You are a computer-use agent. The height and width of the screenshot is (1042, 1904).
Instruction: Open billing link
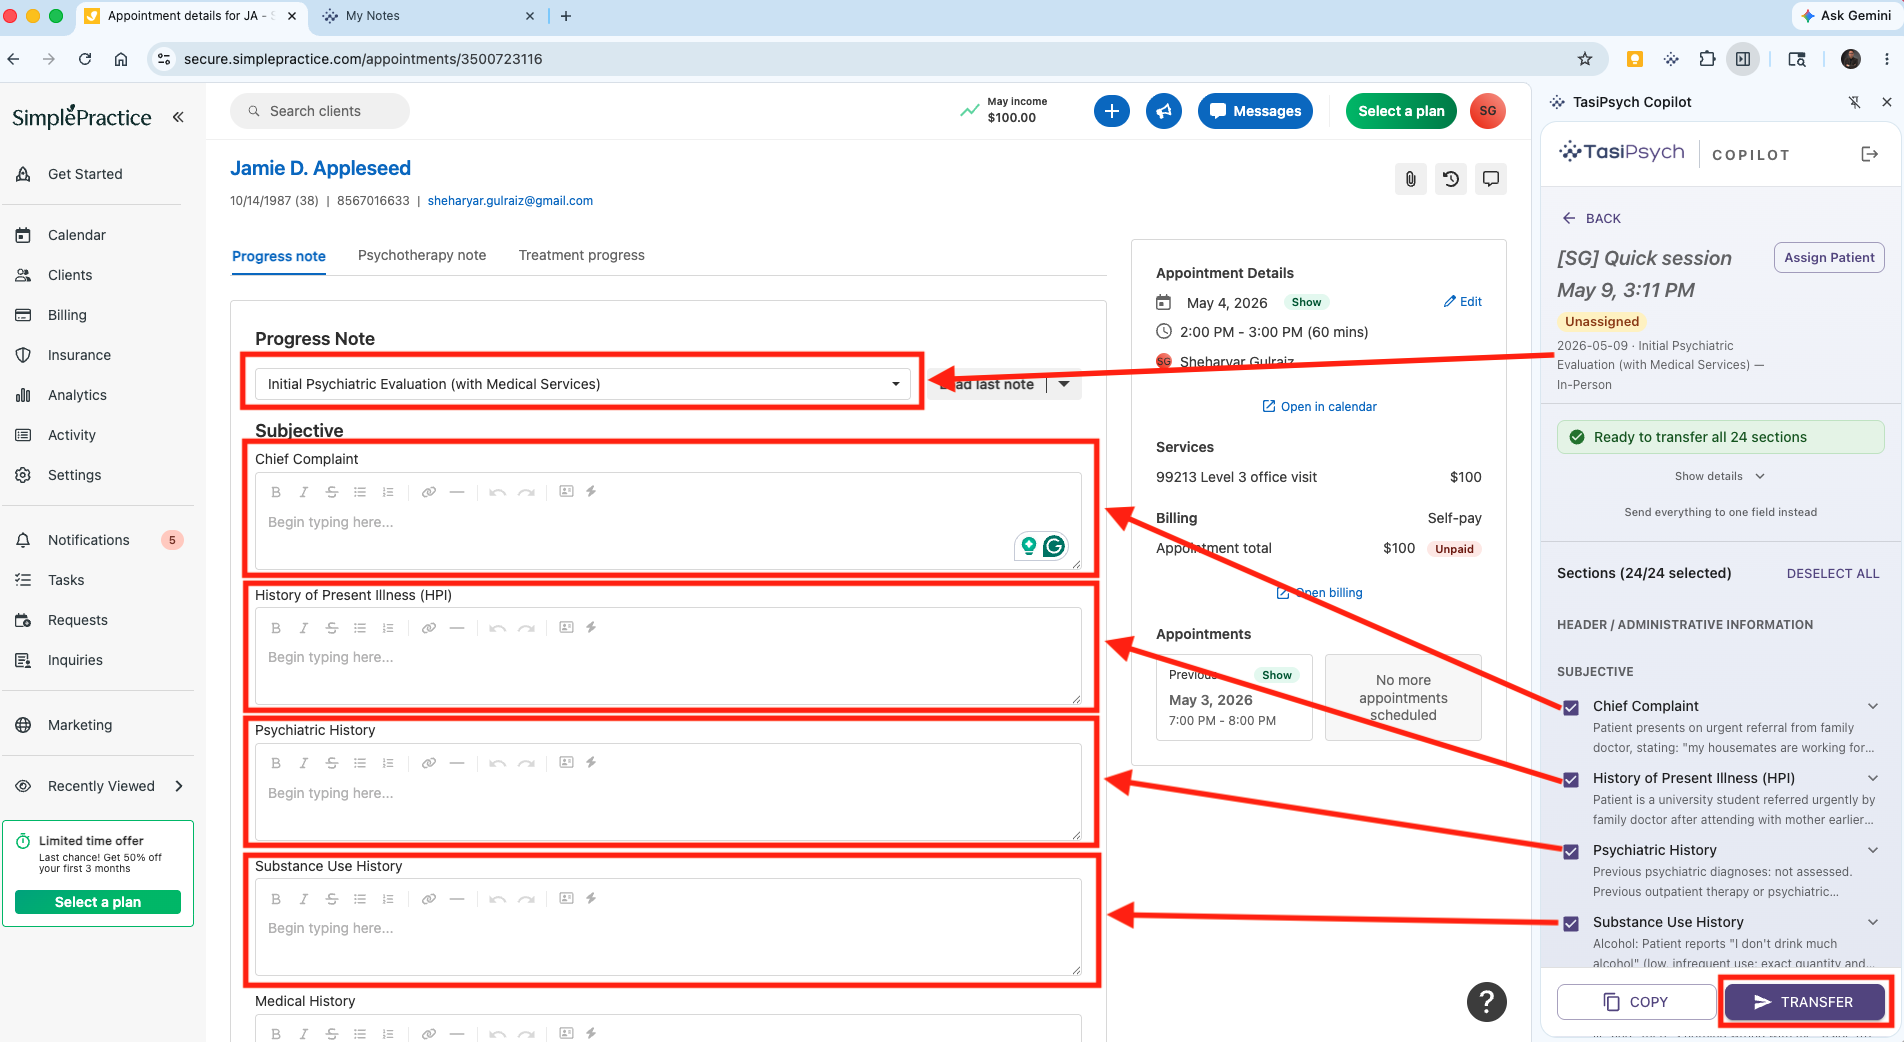(x=1320, y=593)
